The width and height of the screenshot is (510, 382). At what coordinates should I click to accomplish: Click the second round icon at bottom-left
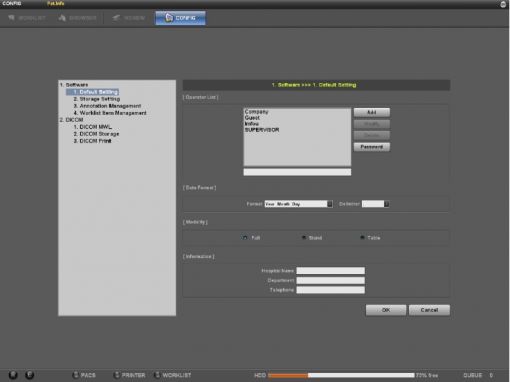pyautogui.click(x=30, y=375)
